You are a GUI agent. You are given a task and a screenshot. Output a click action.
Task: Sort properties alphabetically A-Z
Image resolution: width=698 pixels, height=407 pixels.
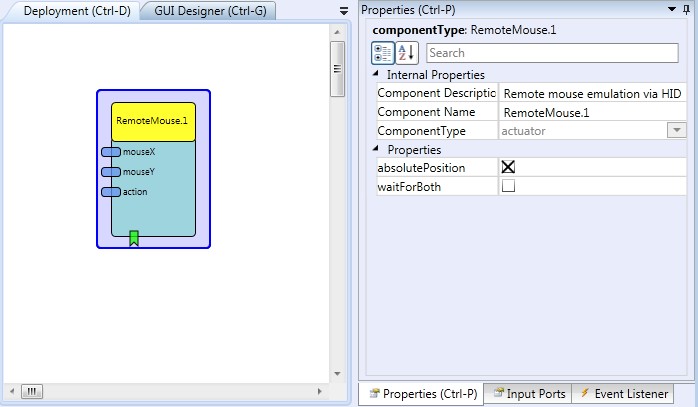click(406, 53)
